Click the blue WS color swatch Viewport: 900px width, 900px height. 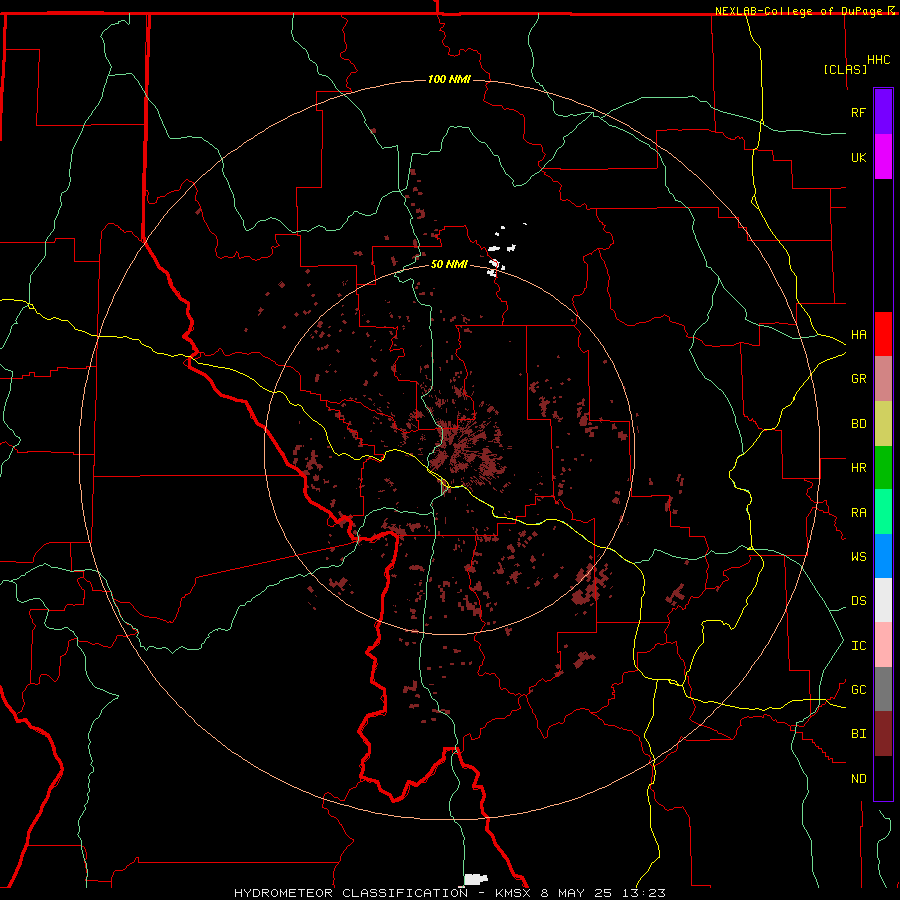883,556
